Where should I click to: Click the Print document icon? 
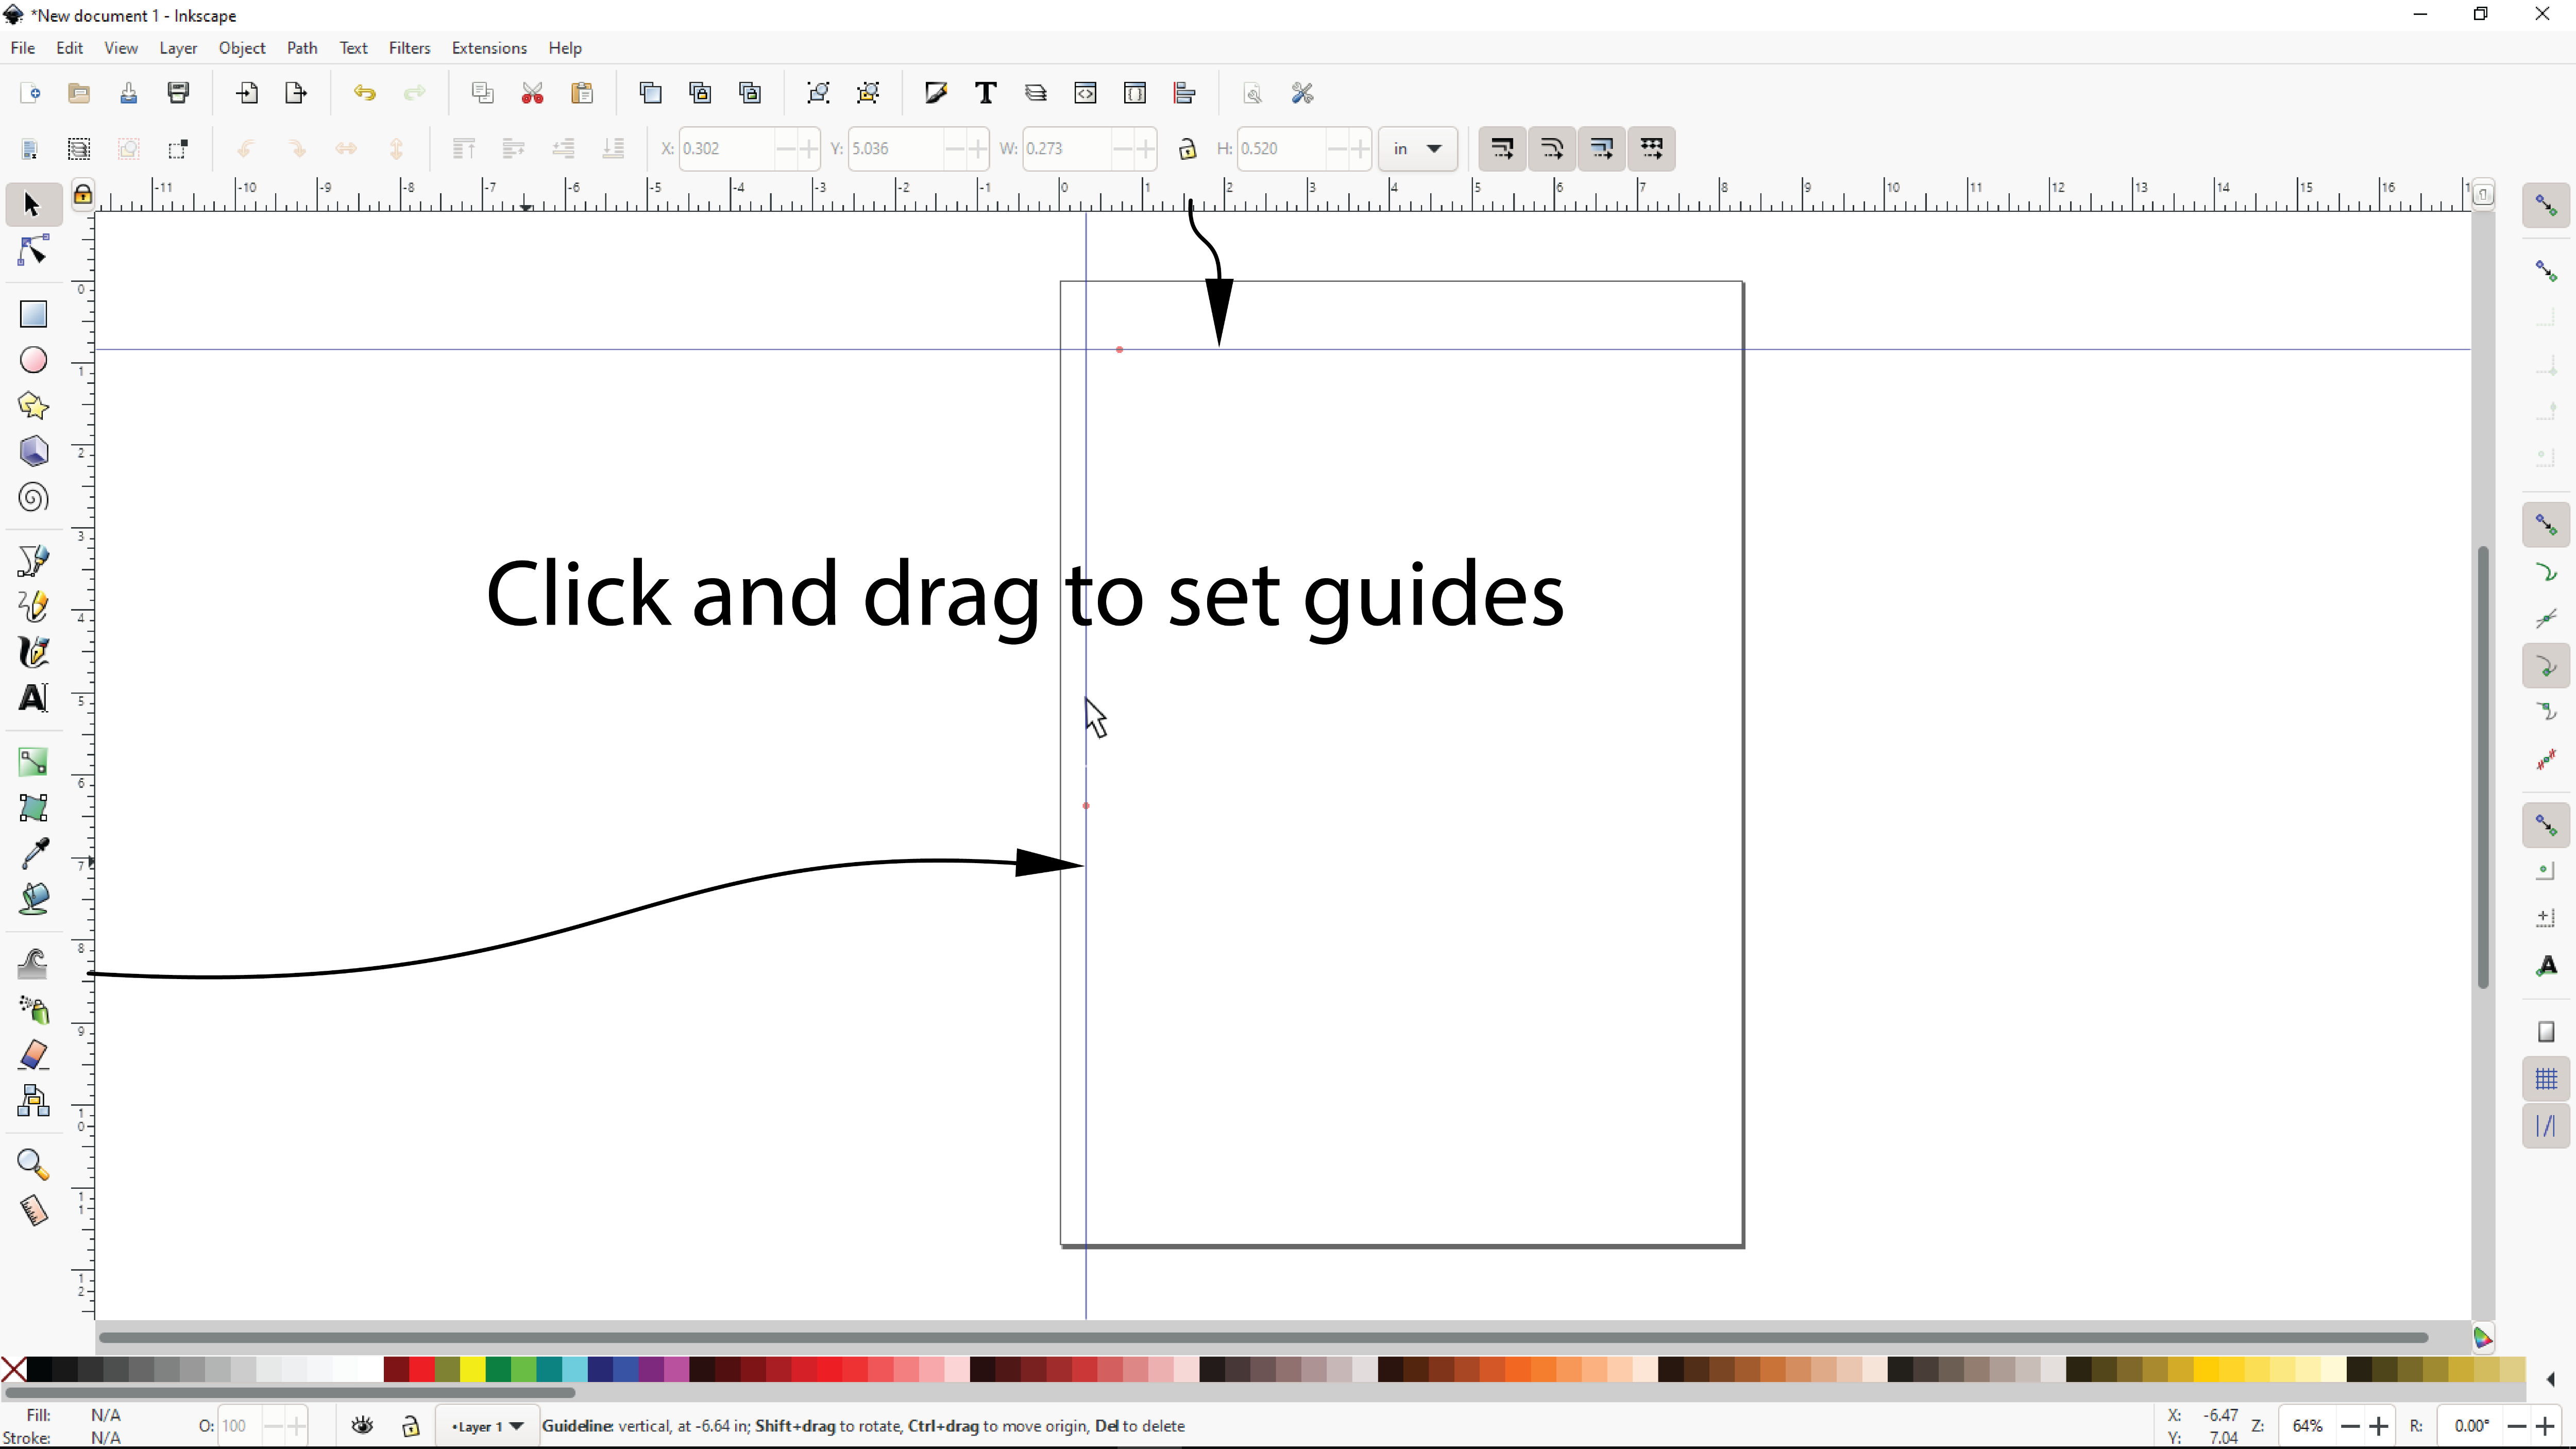point(178,94)
